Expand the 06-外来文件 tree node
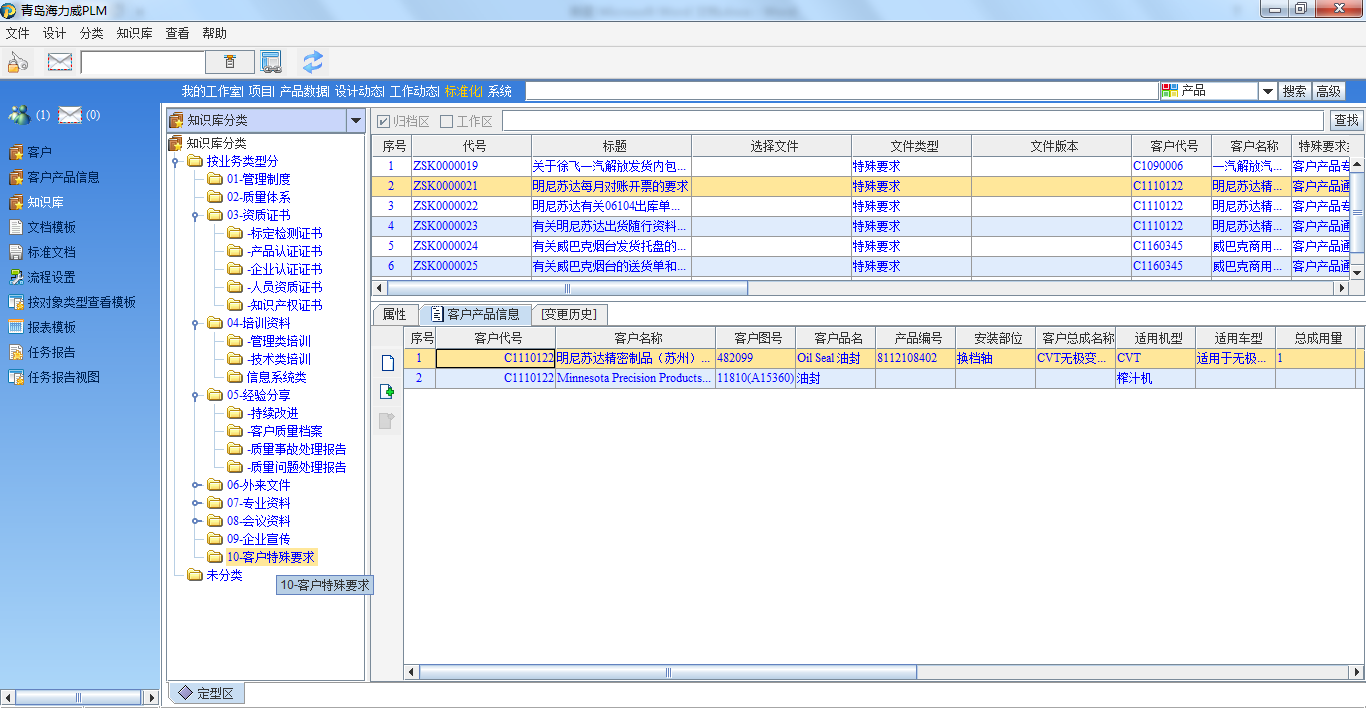Screen dimensions: 1366x708 click(x=195, y=485)
